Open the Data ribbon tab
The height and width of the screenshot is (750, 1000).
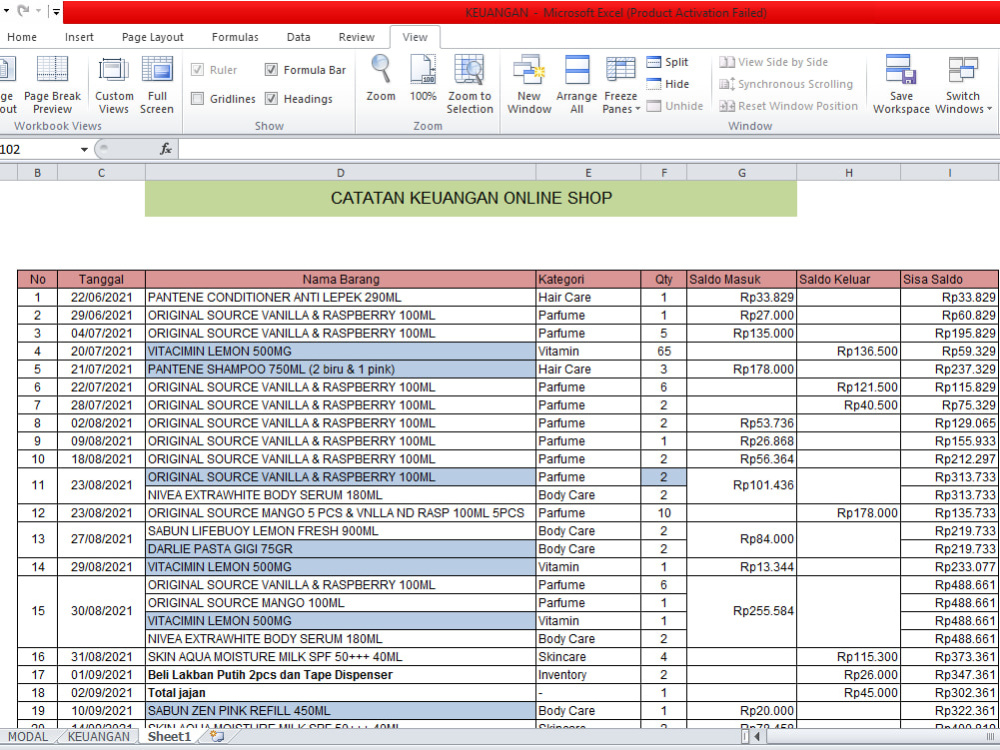(x=298, y=37)
